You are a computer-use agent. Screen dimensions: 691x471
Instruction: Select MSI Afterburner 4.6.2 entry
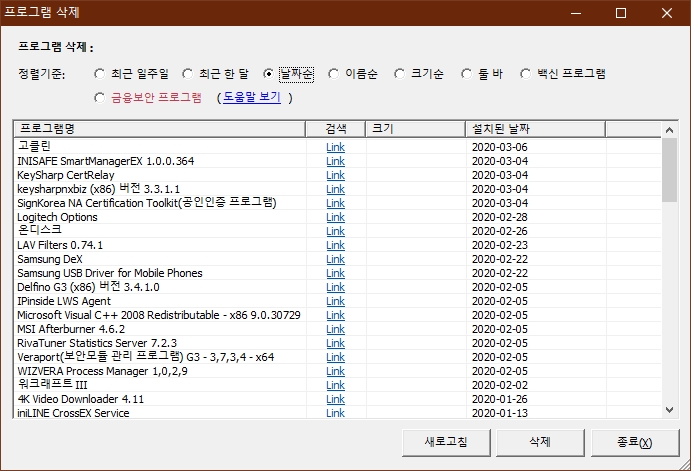337,330
